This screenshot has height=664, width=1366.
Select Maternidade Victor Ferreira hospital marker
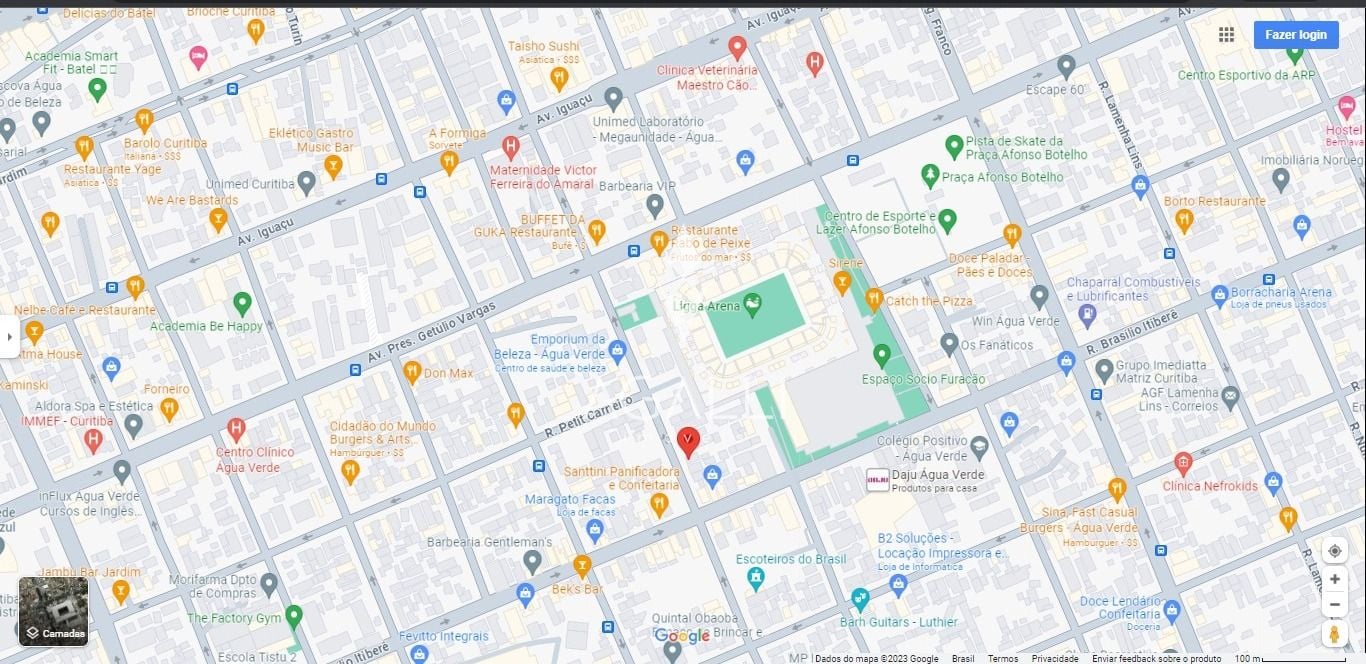point(511,148)
